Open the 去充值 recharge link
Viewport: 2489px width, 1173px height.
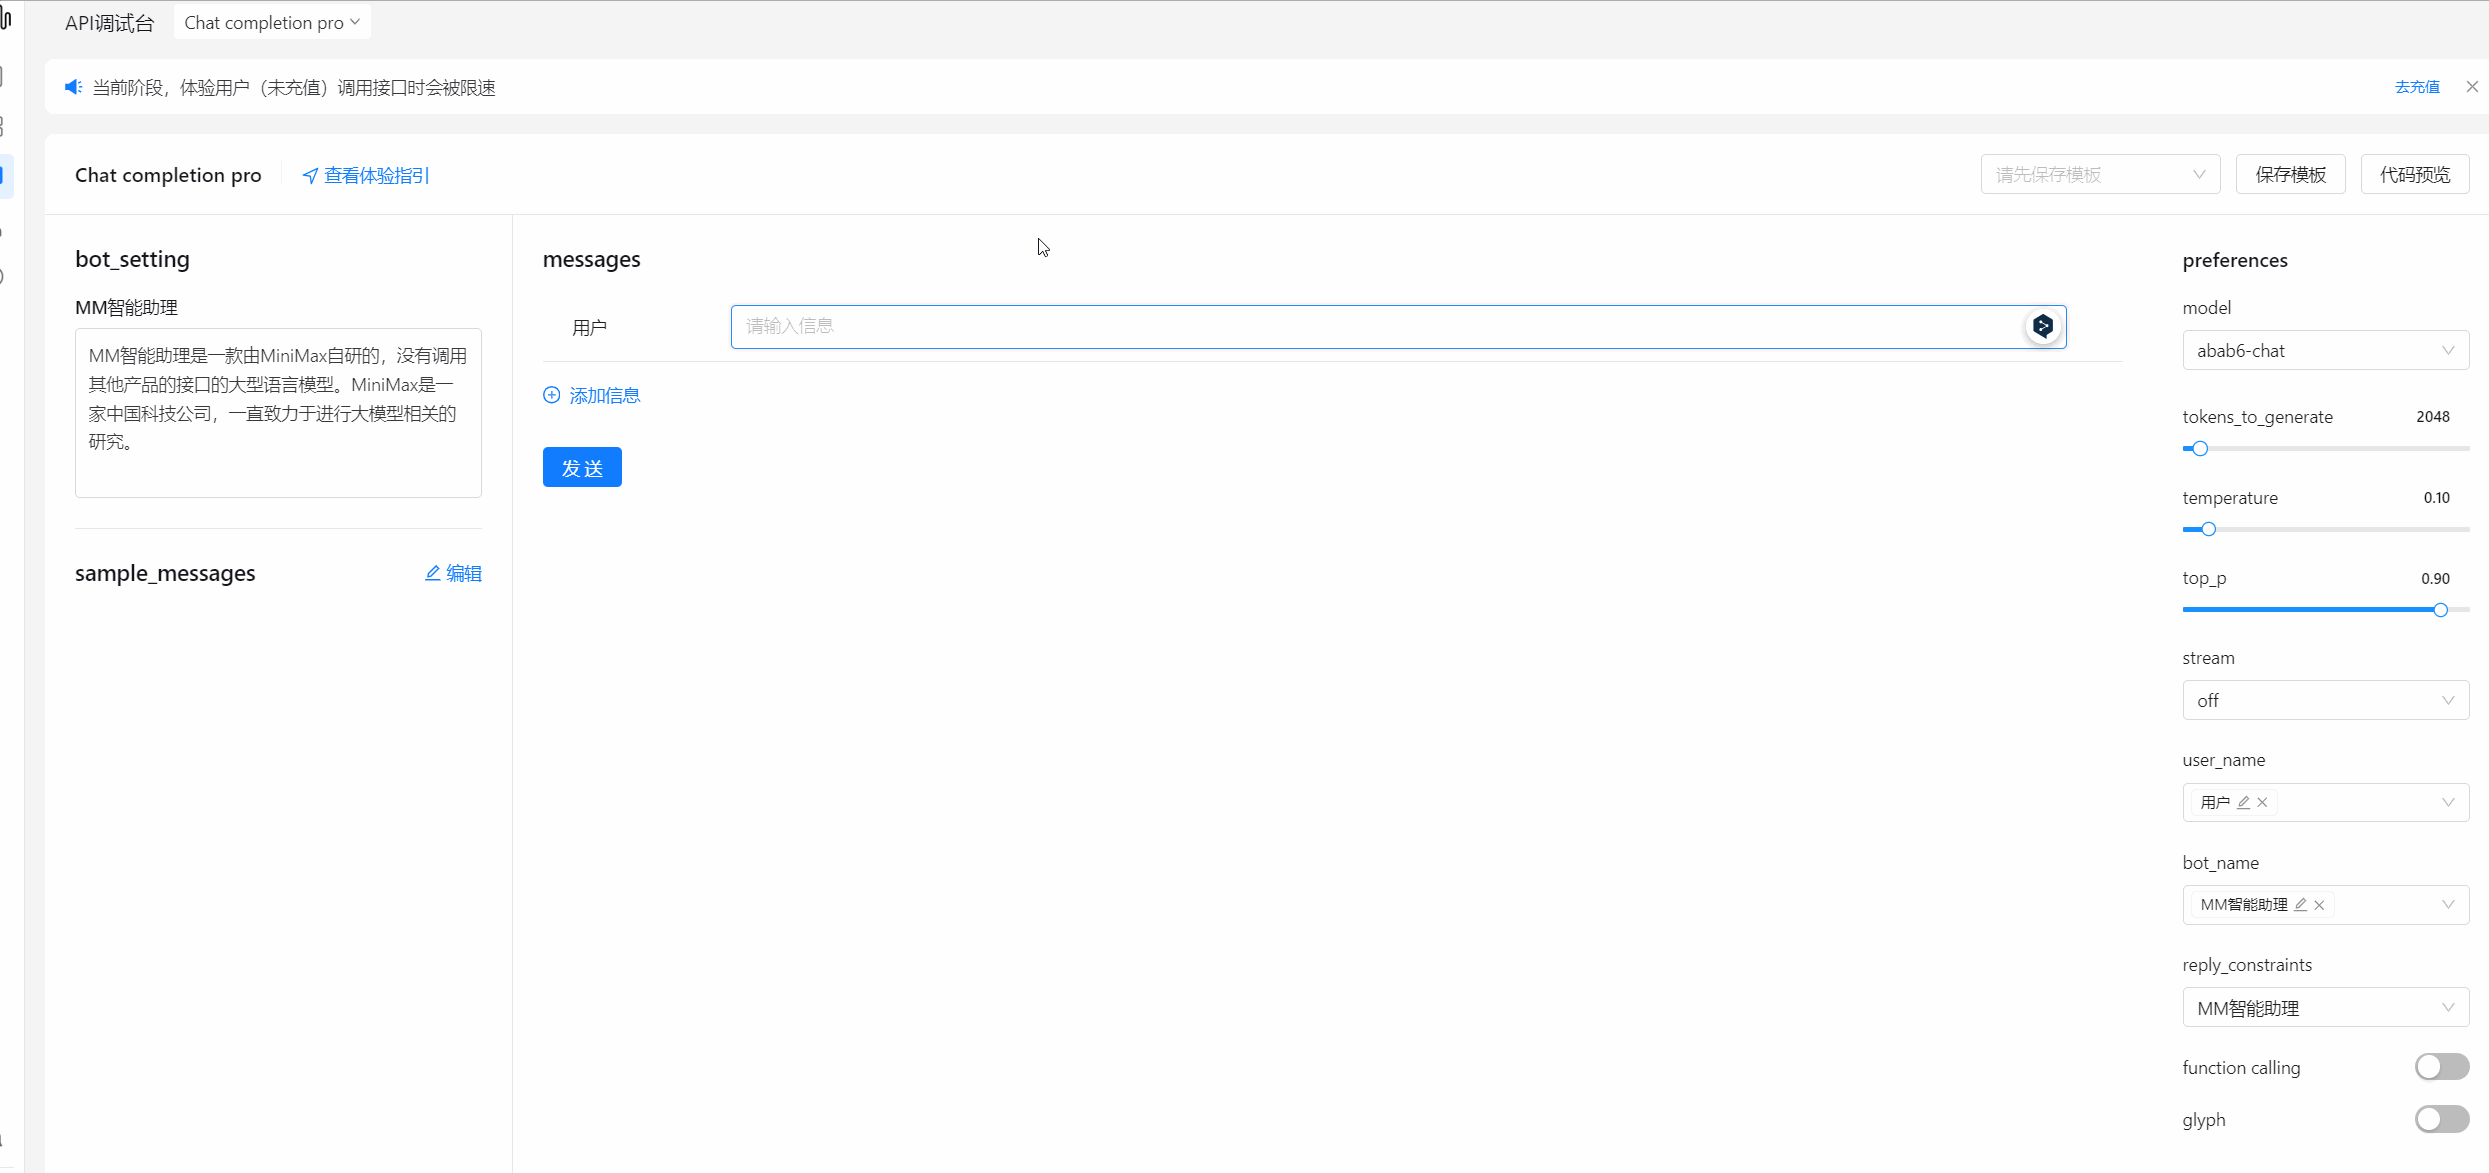pos(2417,87)
